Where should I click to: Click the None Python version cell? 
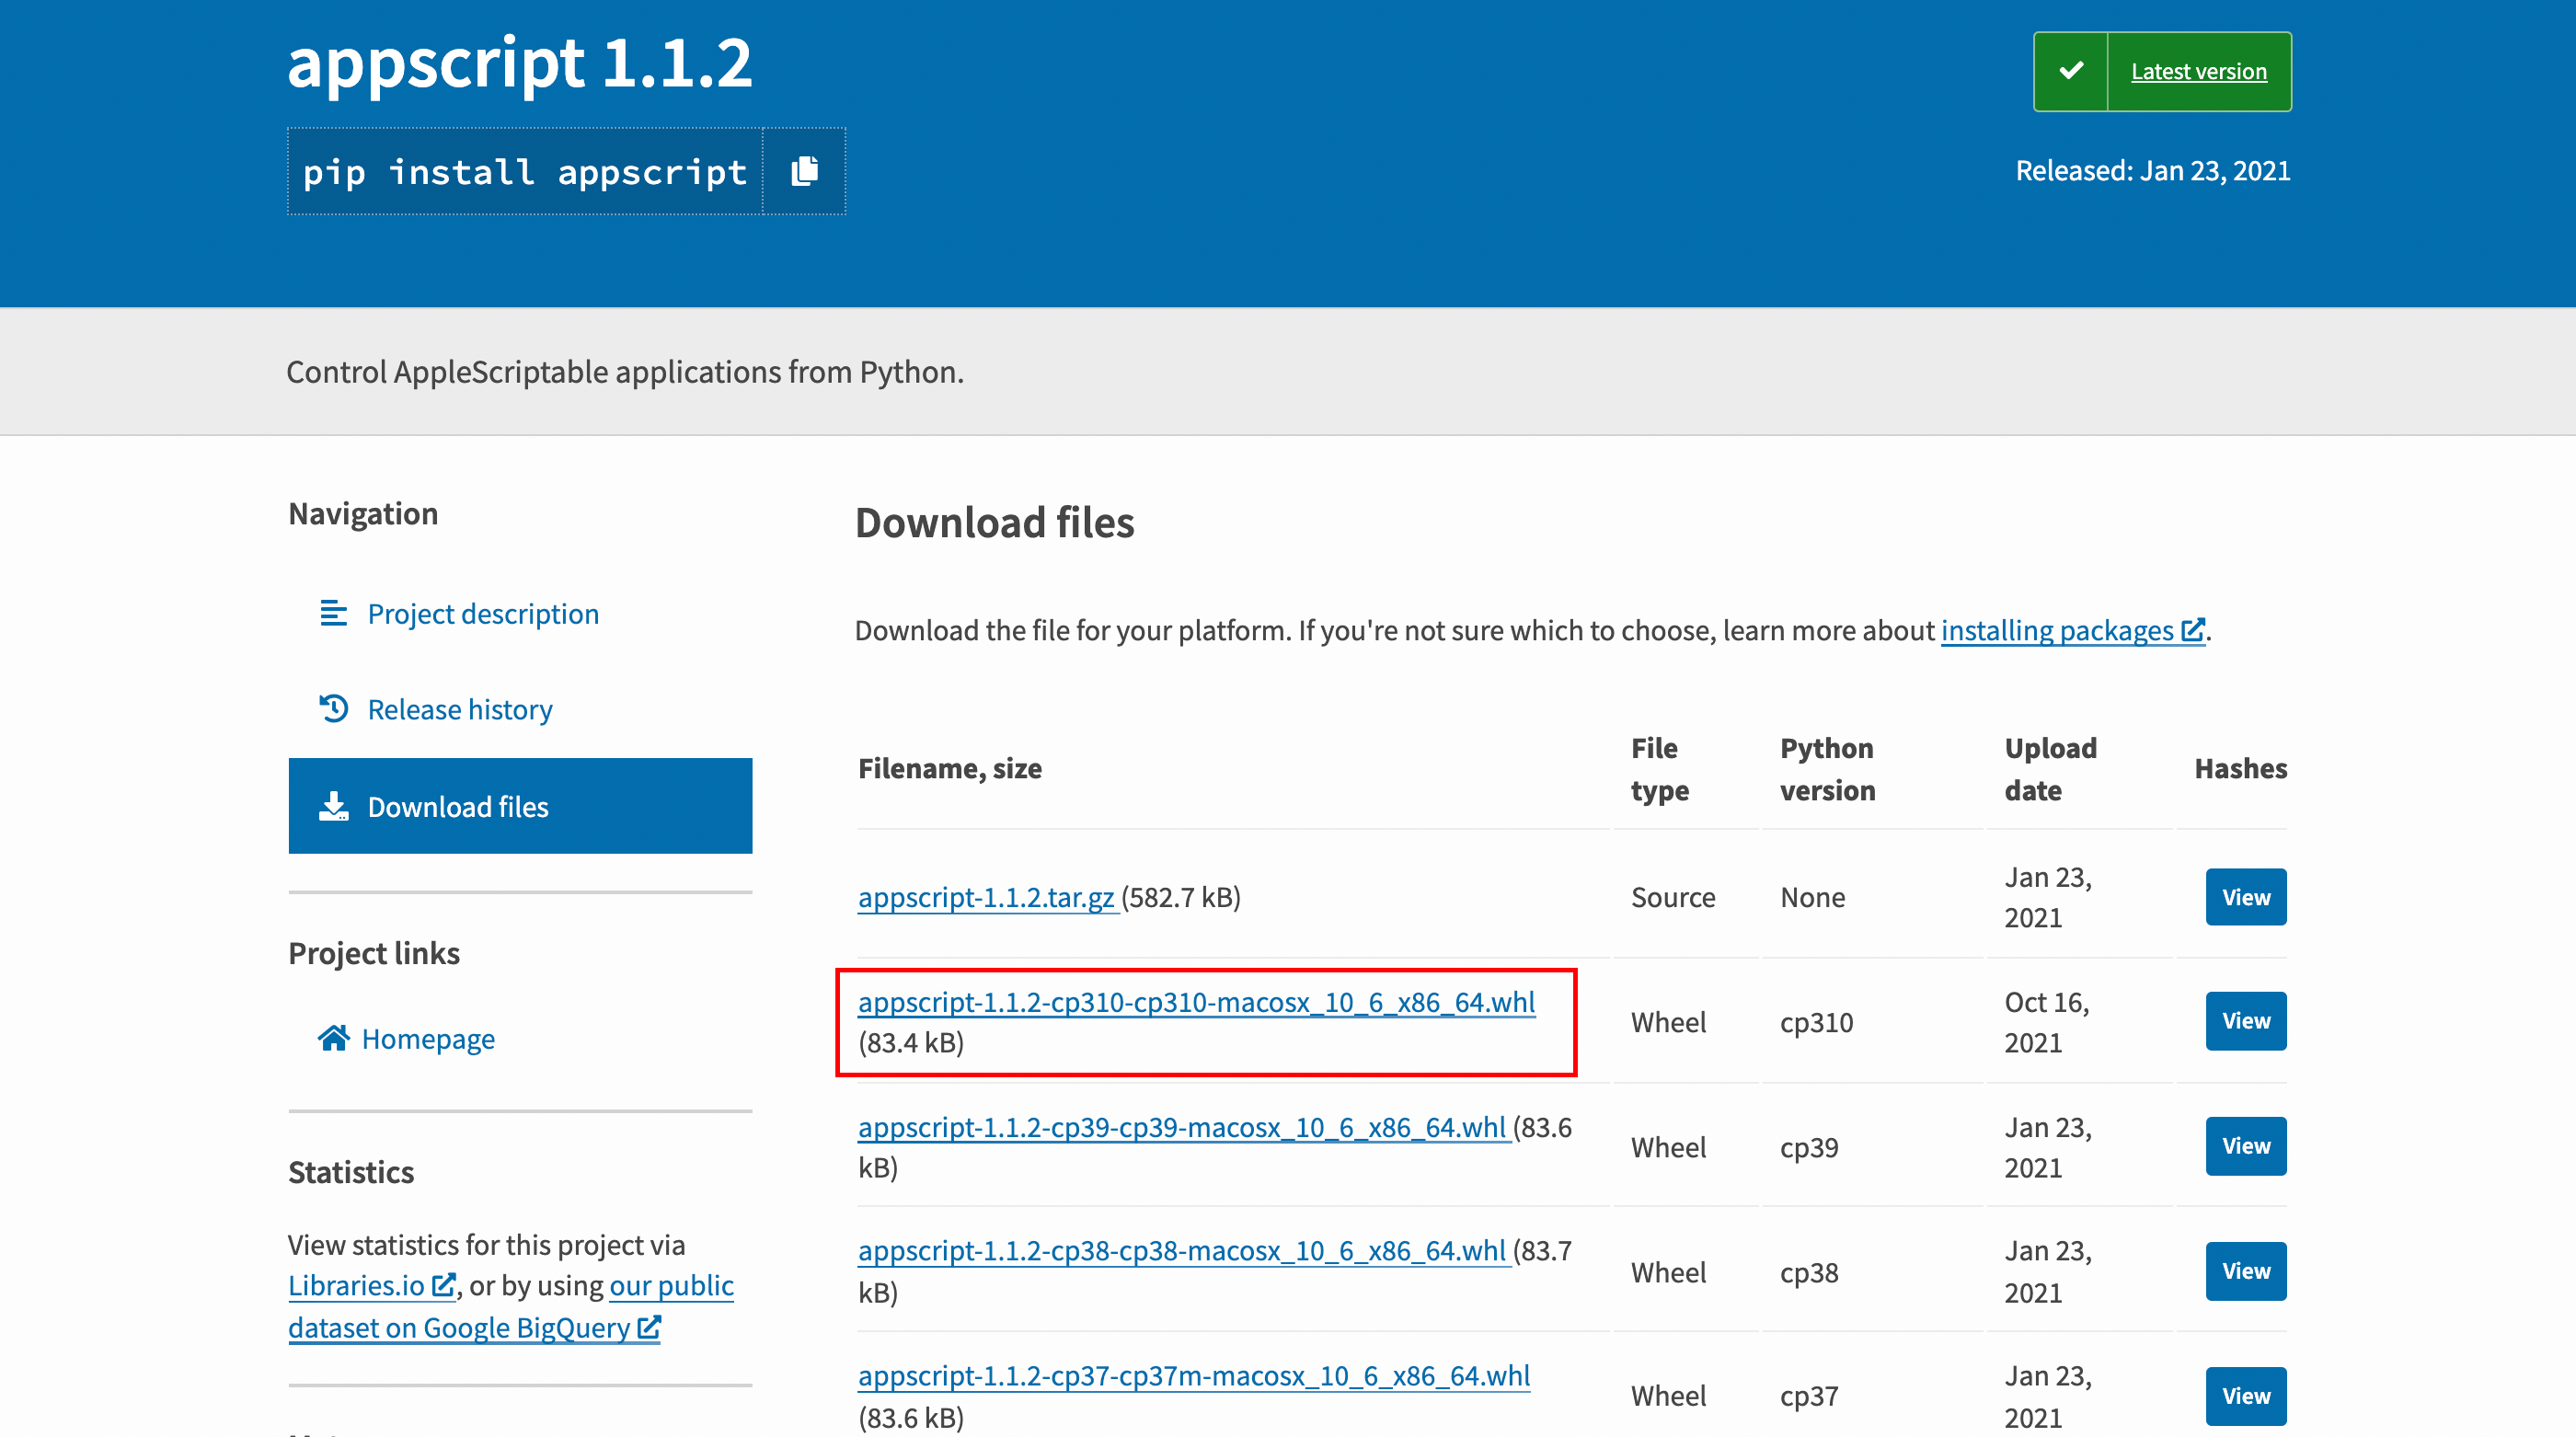pos(1812,897)
